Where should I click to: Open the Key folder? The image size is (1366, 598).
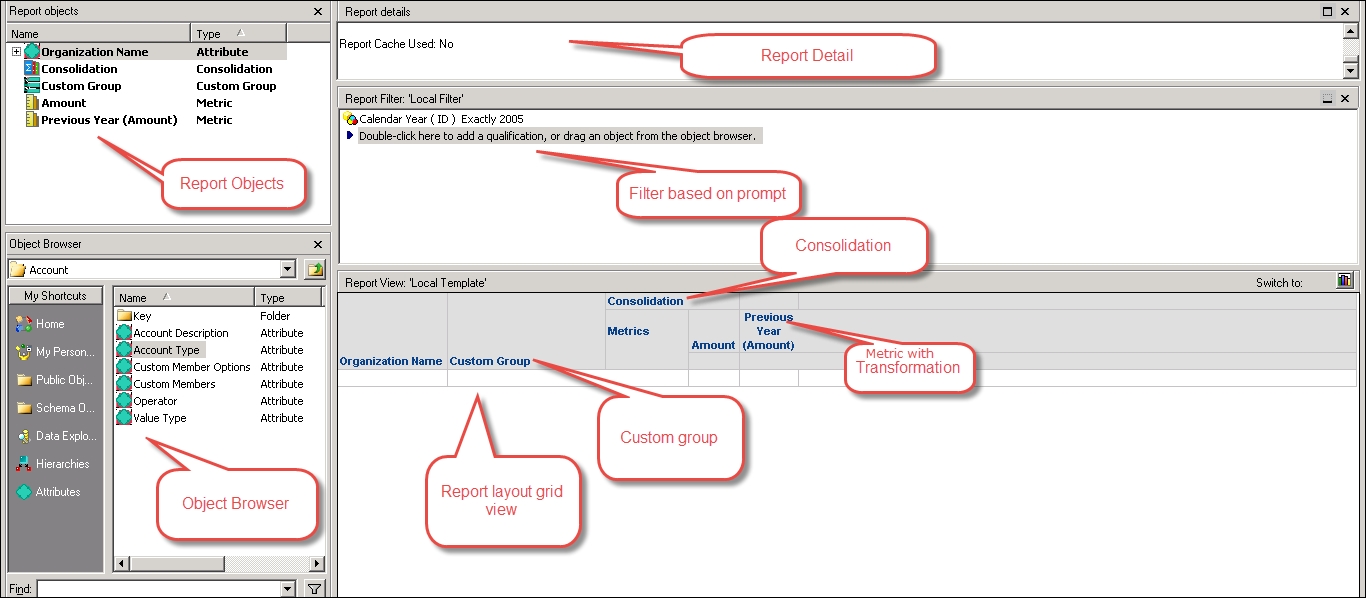[134, 316]
